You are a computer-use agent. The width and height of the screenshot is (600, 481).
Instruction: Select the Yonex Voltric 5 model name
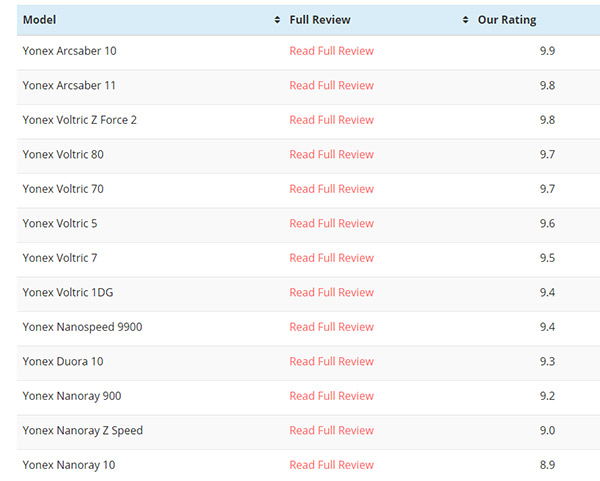60,223
